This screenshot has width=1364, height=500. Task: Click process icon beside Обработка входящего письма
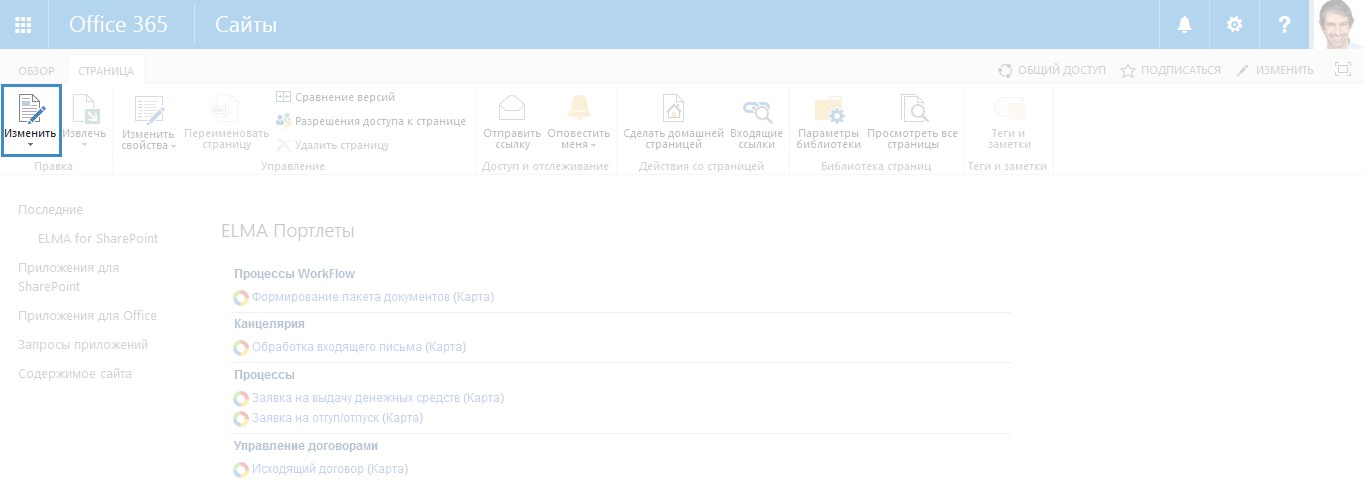[x=241, y=347]
